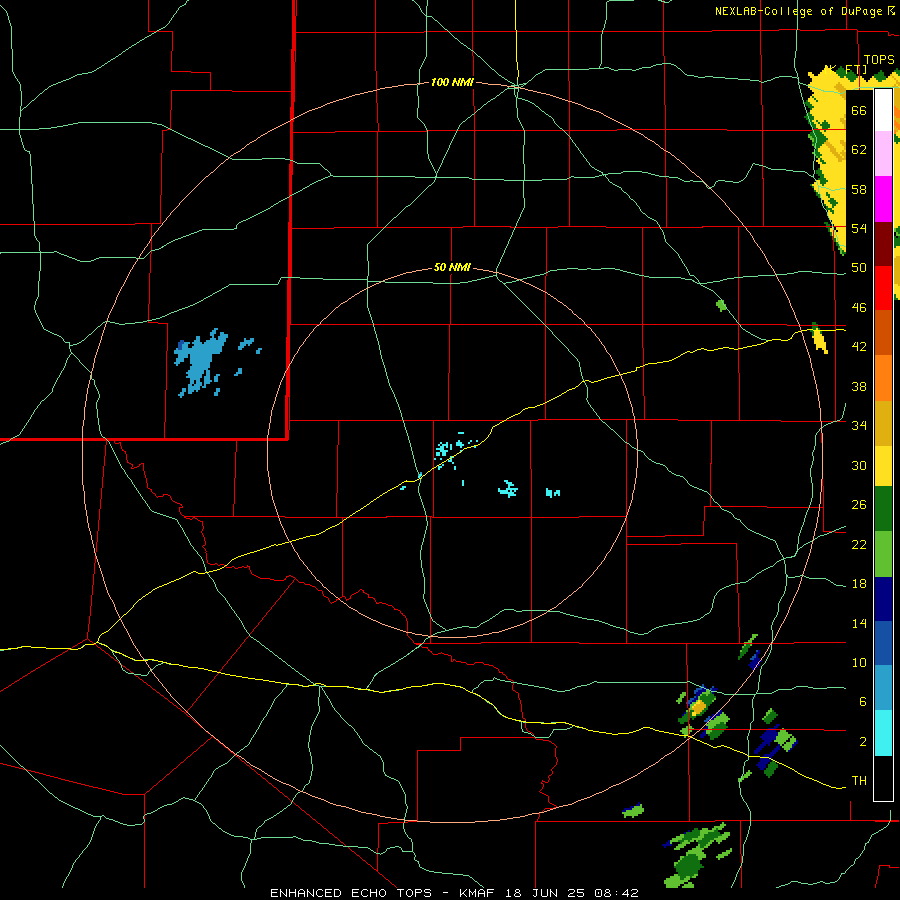Select the medium blue color bar segment
Viewport: 900px width, 900px height.
883,643
